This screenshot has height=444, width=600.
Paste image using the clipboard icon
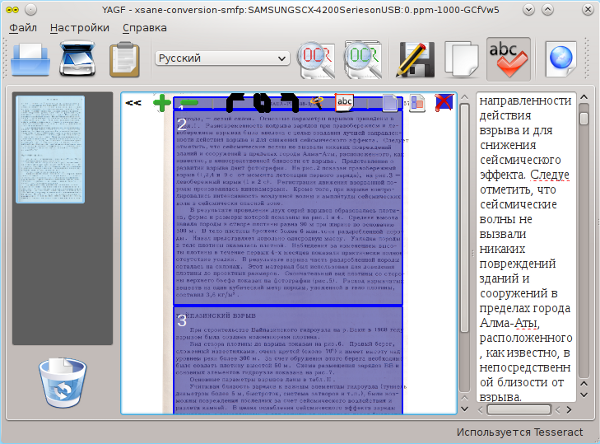point(124,61)
